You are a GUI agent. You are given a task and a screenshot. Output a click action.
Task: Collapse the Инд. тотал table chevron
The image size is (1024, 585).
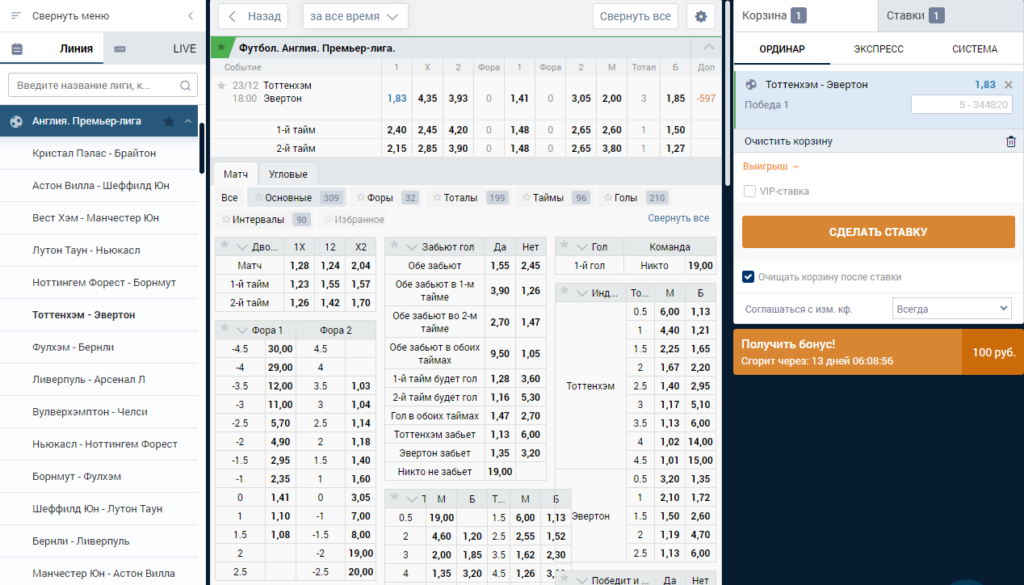coord(582,293)
